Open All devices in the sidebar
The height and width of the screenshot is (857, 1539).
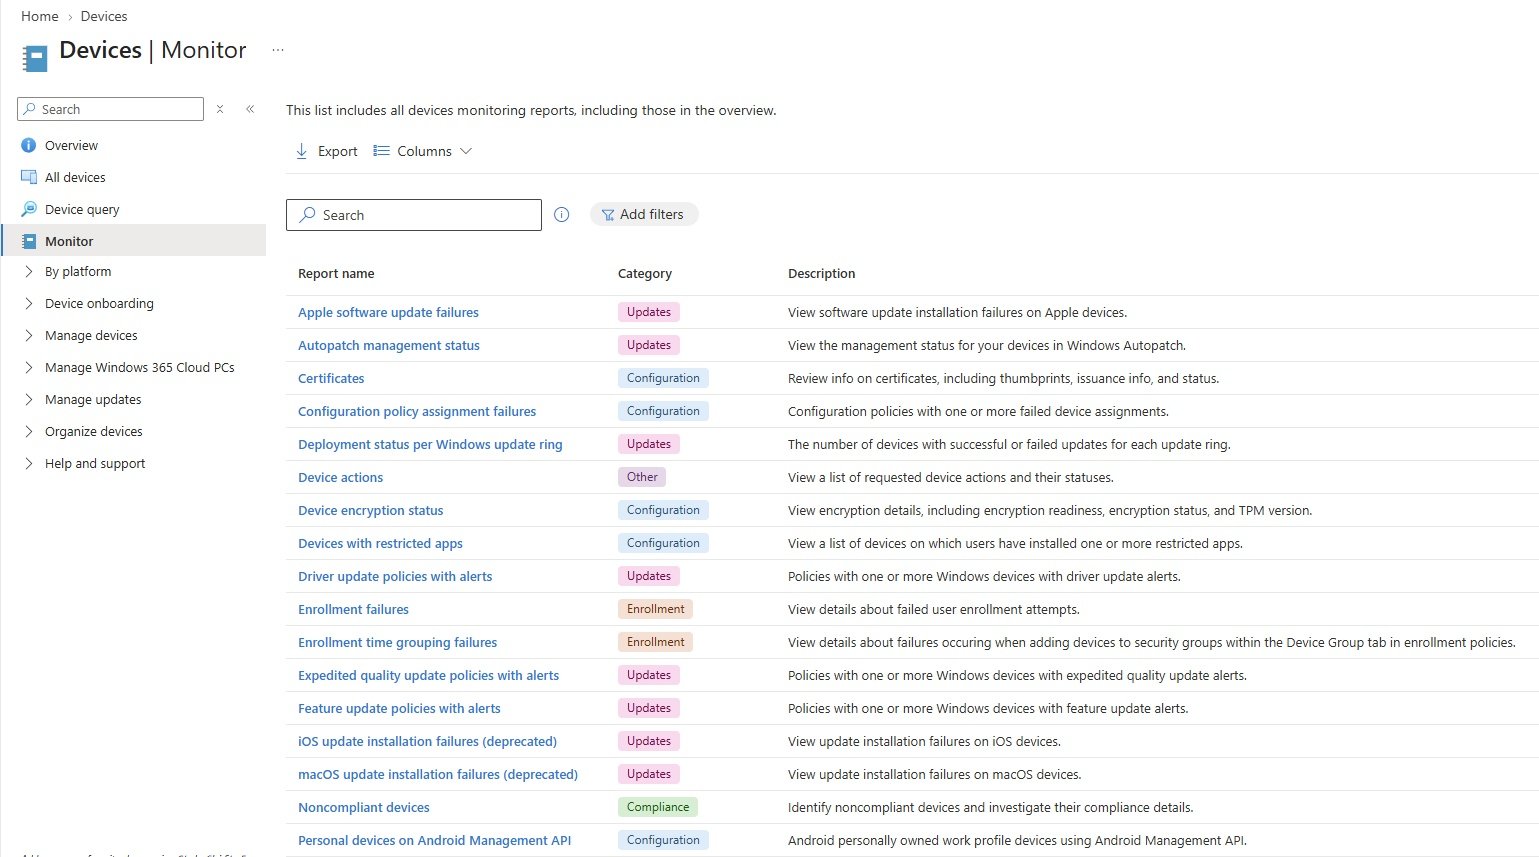tap(75, 177)
